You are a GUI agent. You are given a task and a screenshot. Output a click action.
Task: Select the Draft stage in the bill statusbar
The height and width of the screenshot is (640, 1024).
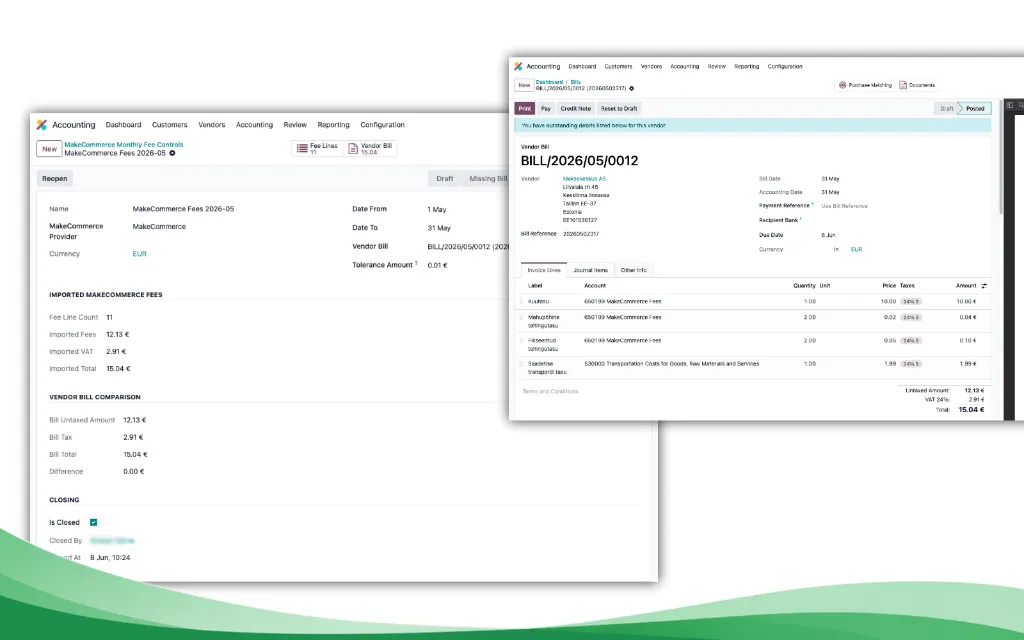[x=946, y=108]
